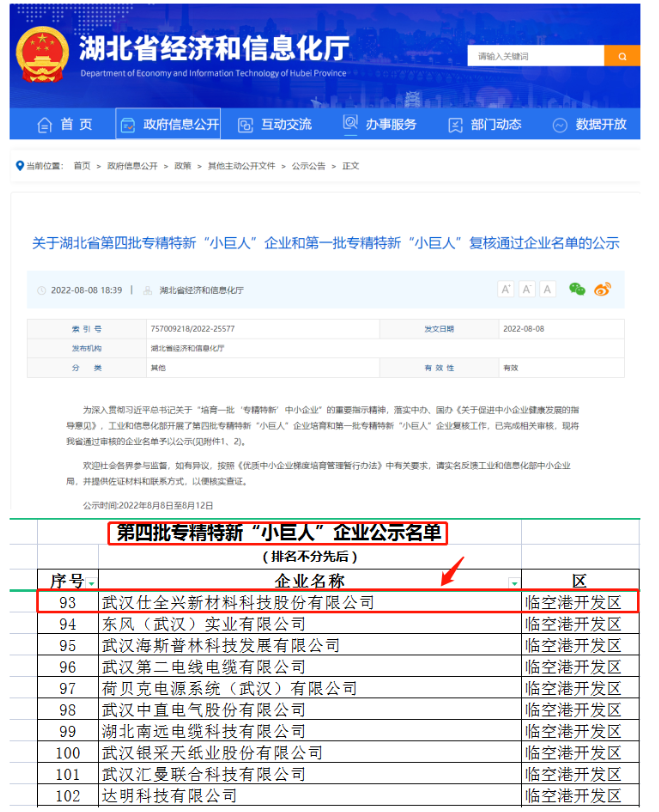
Task: Click the publisher icon beside 湖北省经济和信息化厅
Action: [148, 291]
